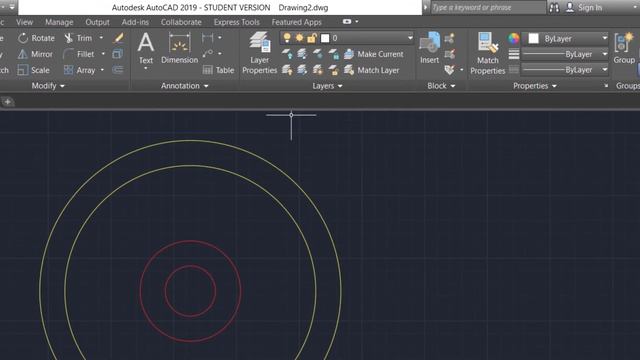Image resolution: width=640 pixels, height=360 pixels.
Task: Open the Fillet dropdown arrow
Action: coord(103,53)
